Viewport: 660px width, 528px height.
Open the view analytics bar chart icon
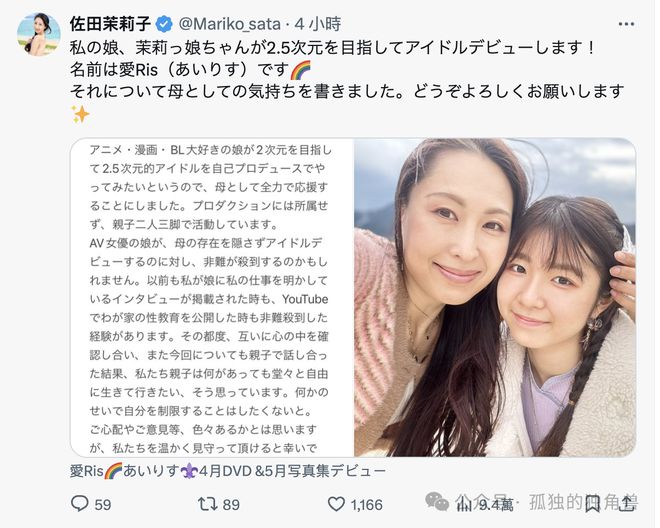tap(465, 504)
